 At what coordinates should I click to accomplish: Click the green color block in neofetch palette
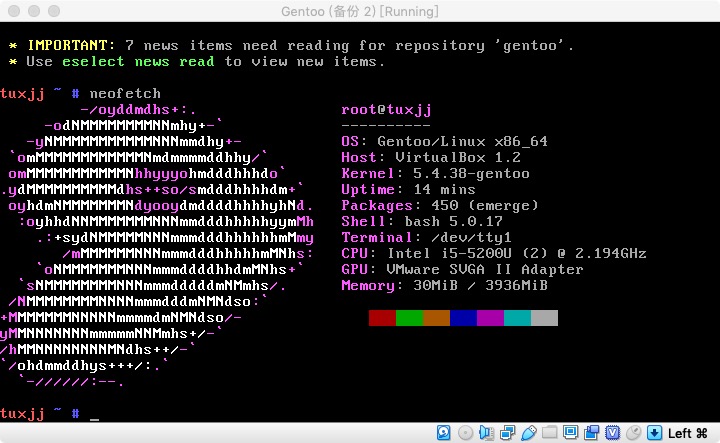coord(409,318)
